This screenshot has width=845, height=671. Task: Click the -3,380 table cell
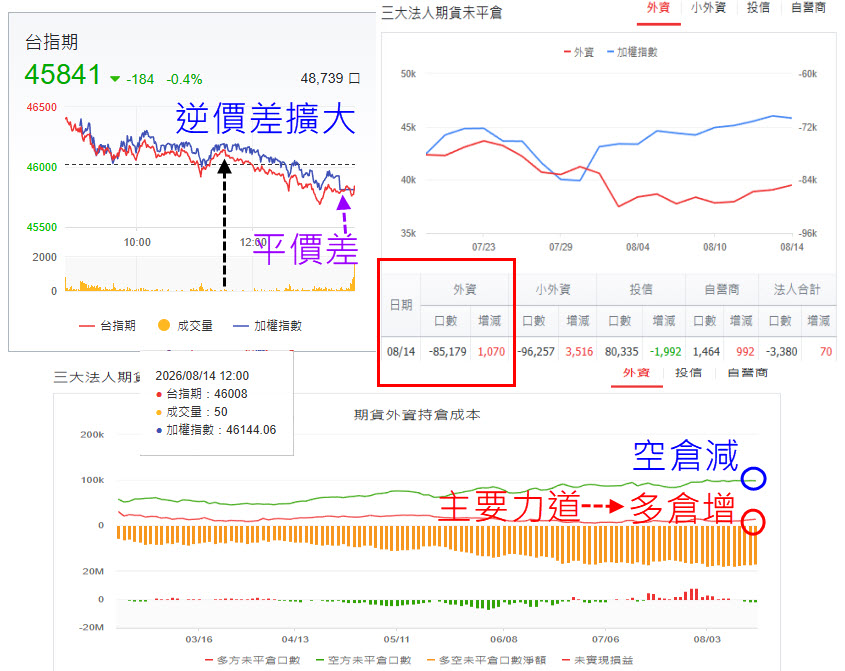[x=781, y=352]
